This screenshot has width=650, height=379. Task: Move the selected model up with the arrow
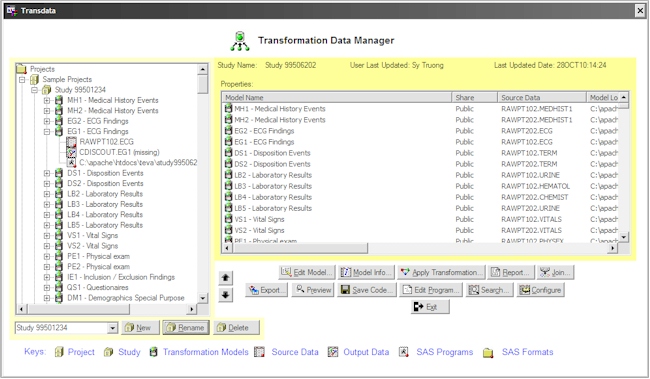pos(226,278)
